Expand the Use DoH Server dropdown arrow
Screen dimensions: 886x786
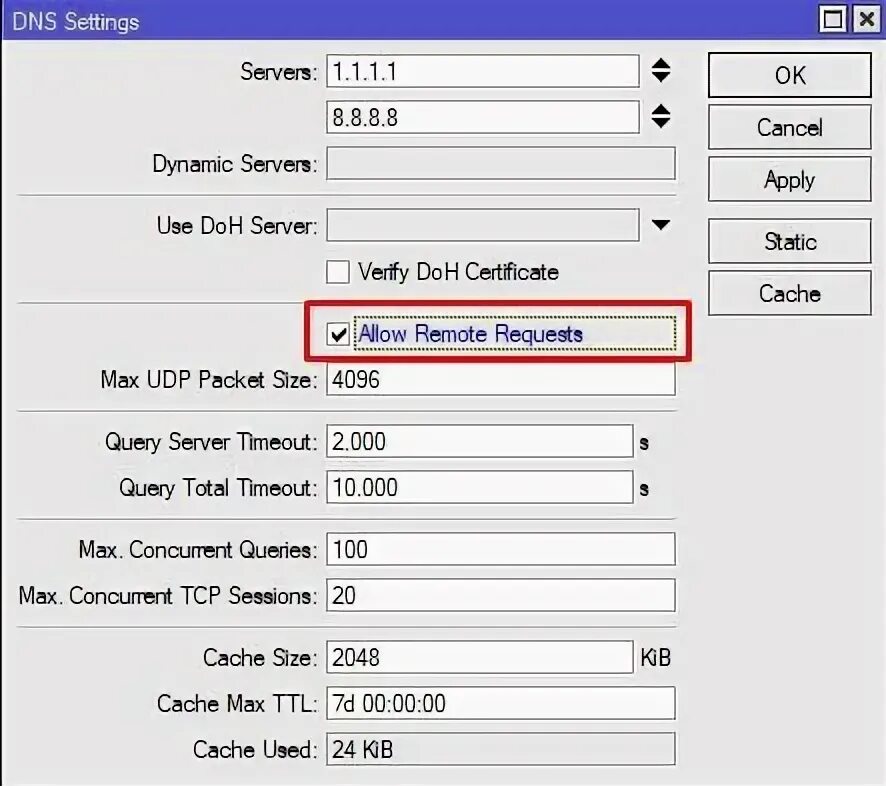click(661, 225)
